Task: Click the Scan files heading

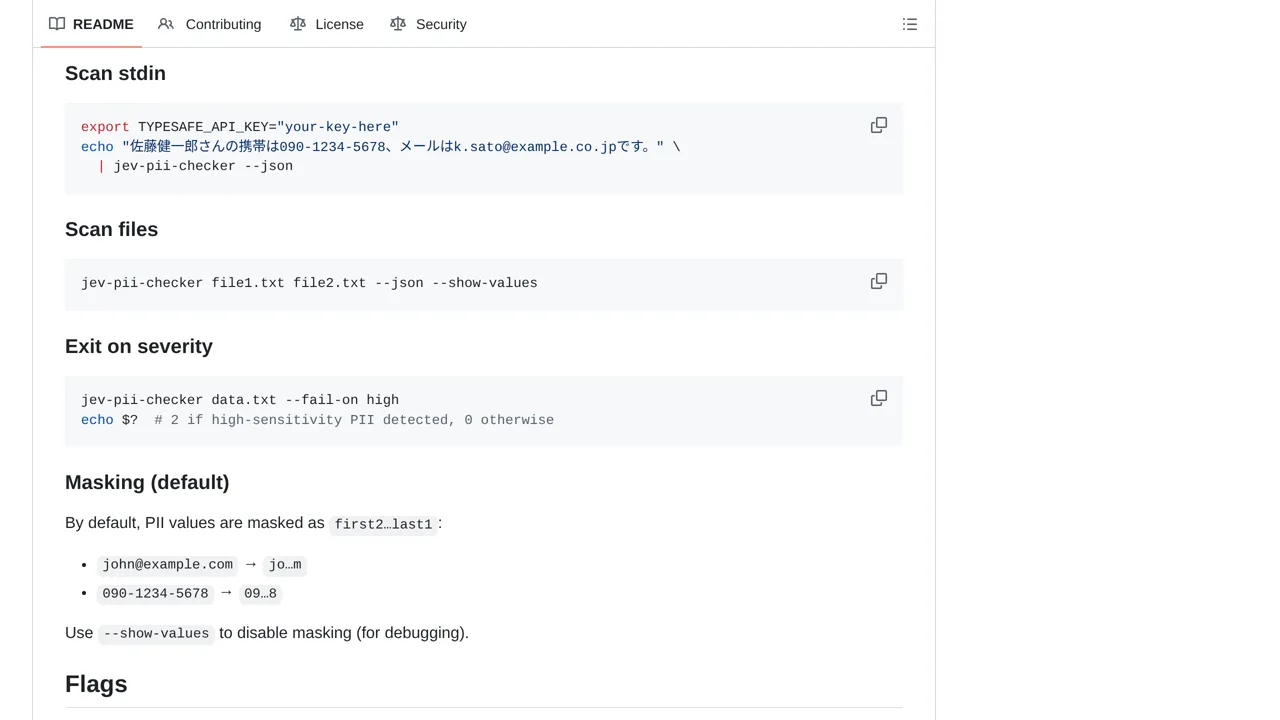Action: [111, 229]
